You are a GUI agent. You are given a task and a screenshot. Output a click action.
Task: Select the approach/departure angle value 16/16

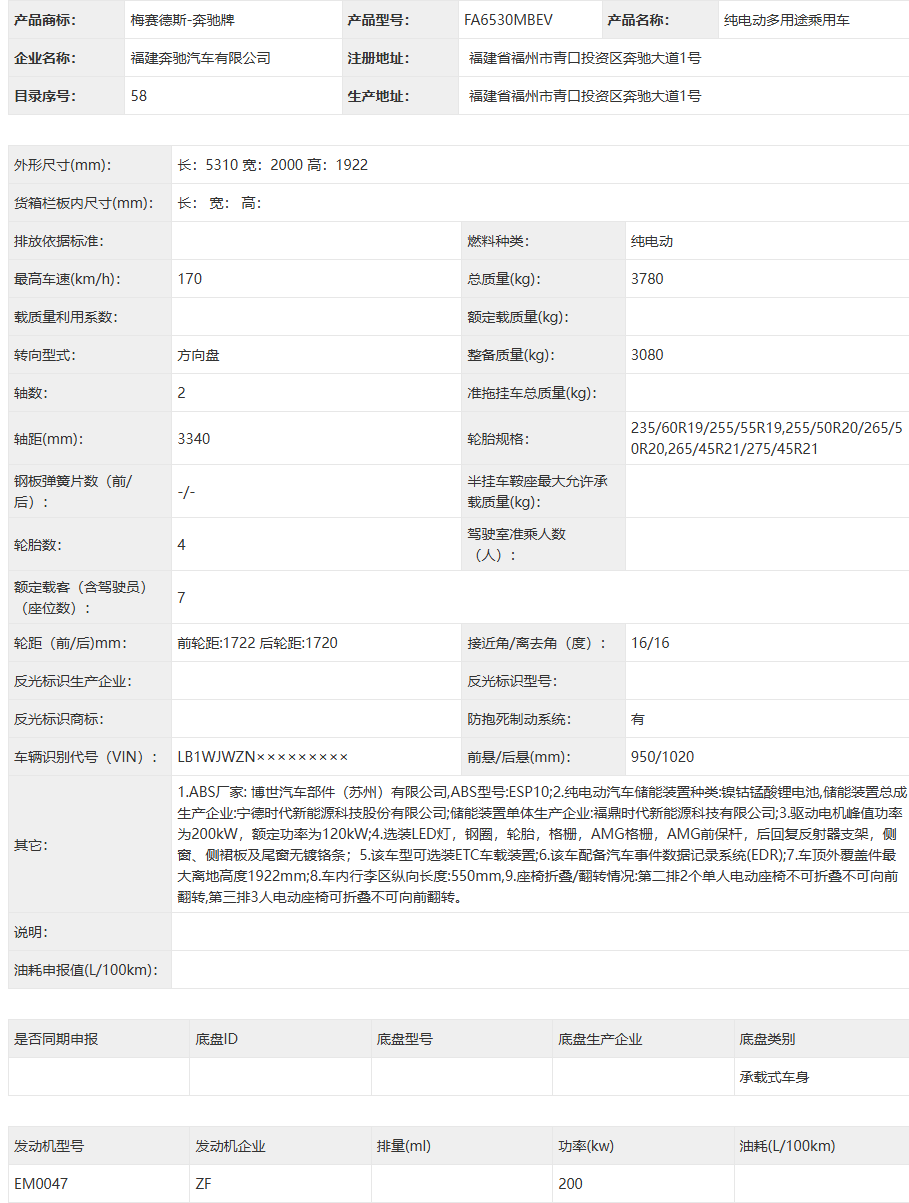click(x=650, y=643)
